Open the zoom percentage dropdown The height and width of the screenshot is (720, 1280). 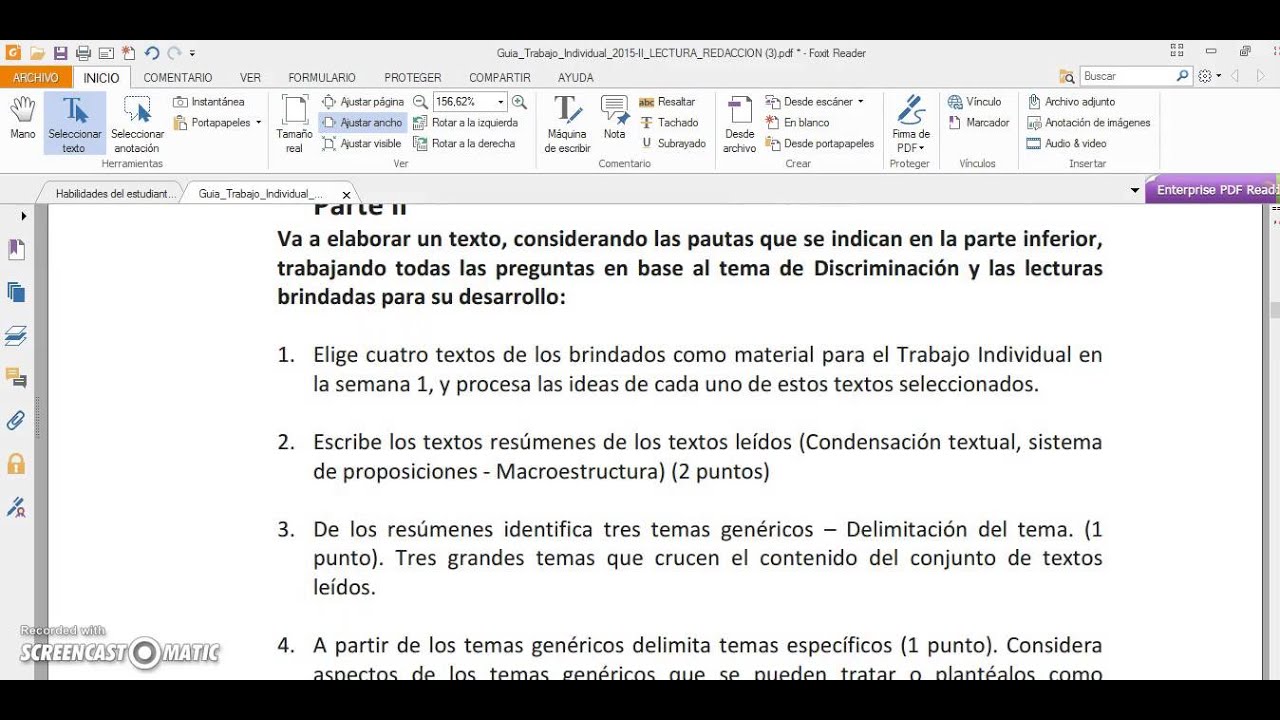[x=500, y=101]
